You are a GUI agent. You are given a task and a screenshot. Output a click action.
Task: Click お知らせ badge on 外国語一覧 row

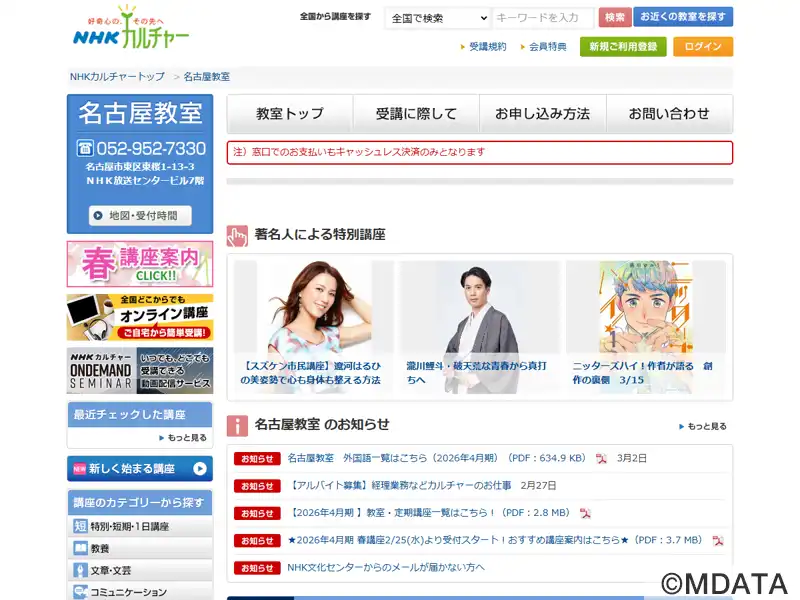point(257,459)
